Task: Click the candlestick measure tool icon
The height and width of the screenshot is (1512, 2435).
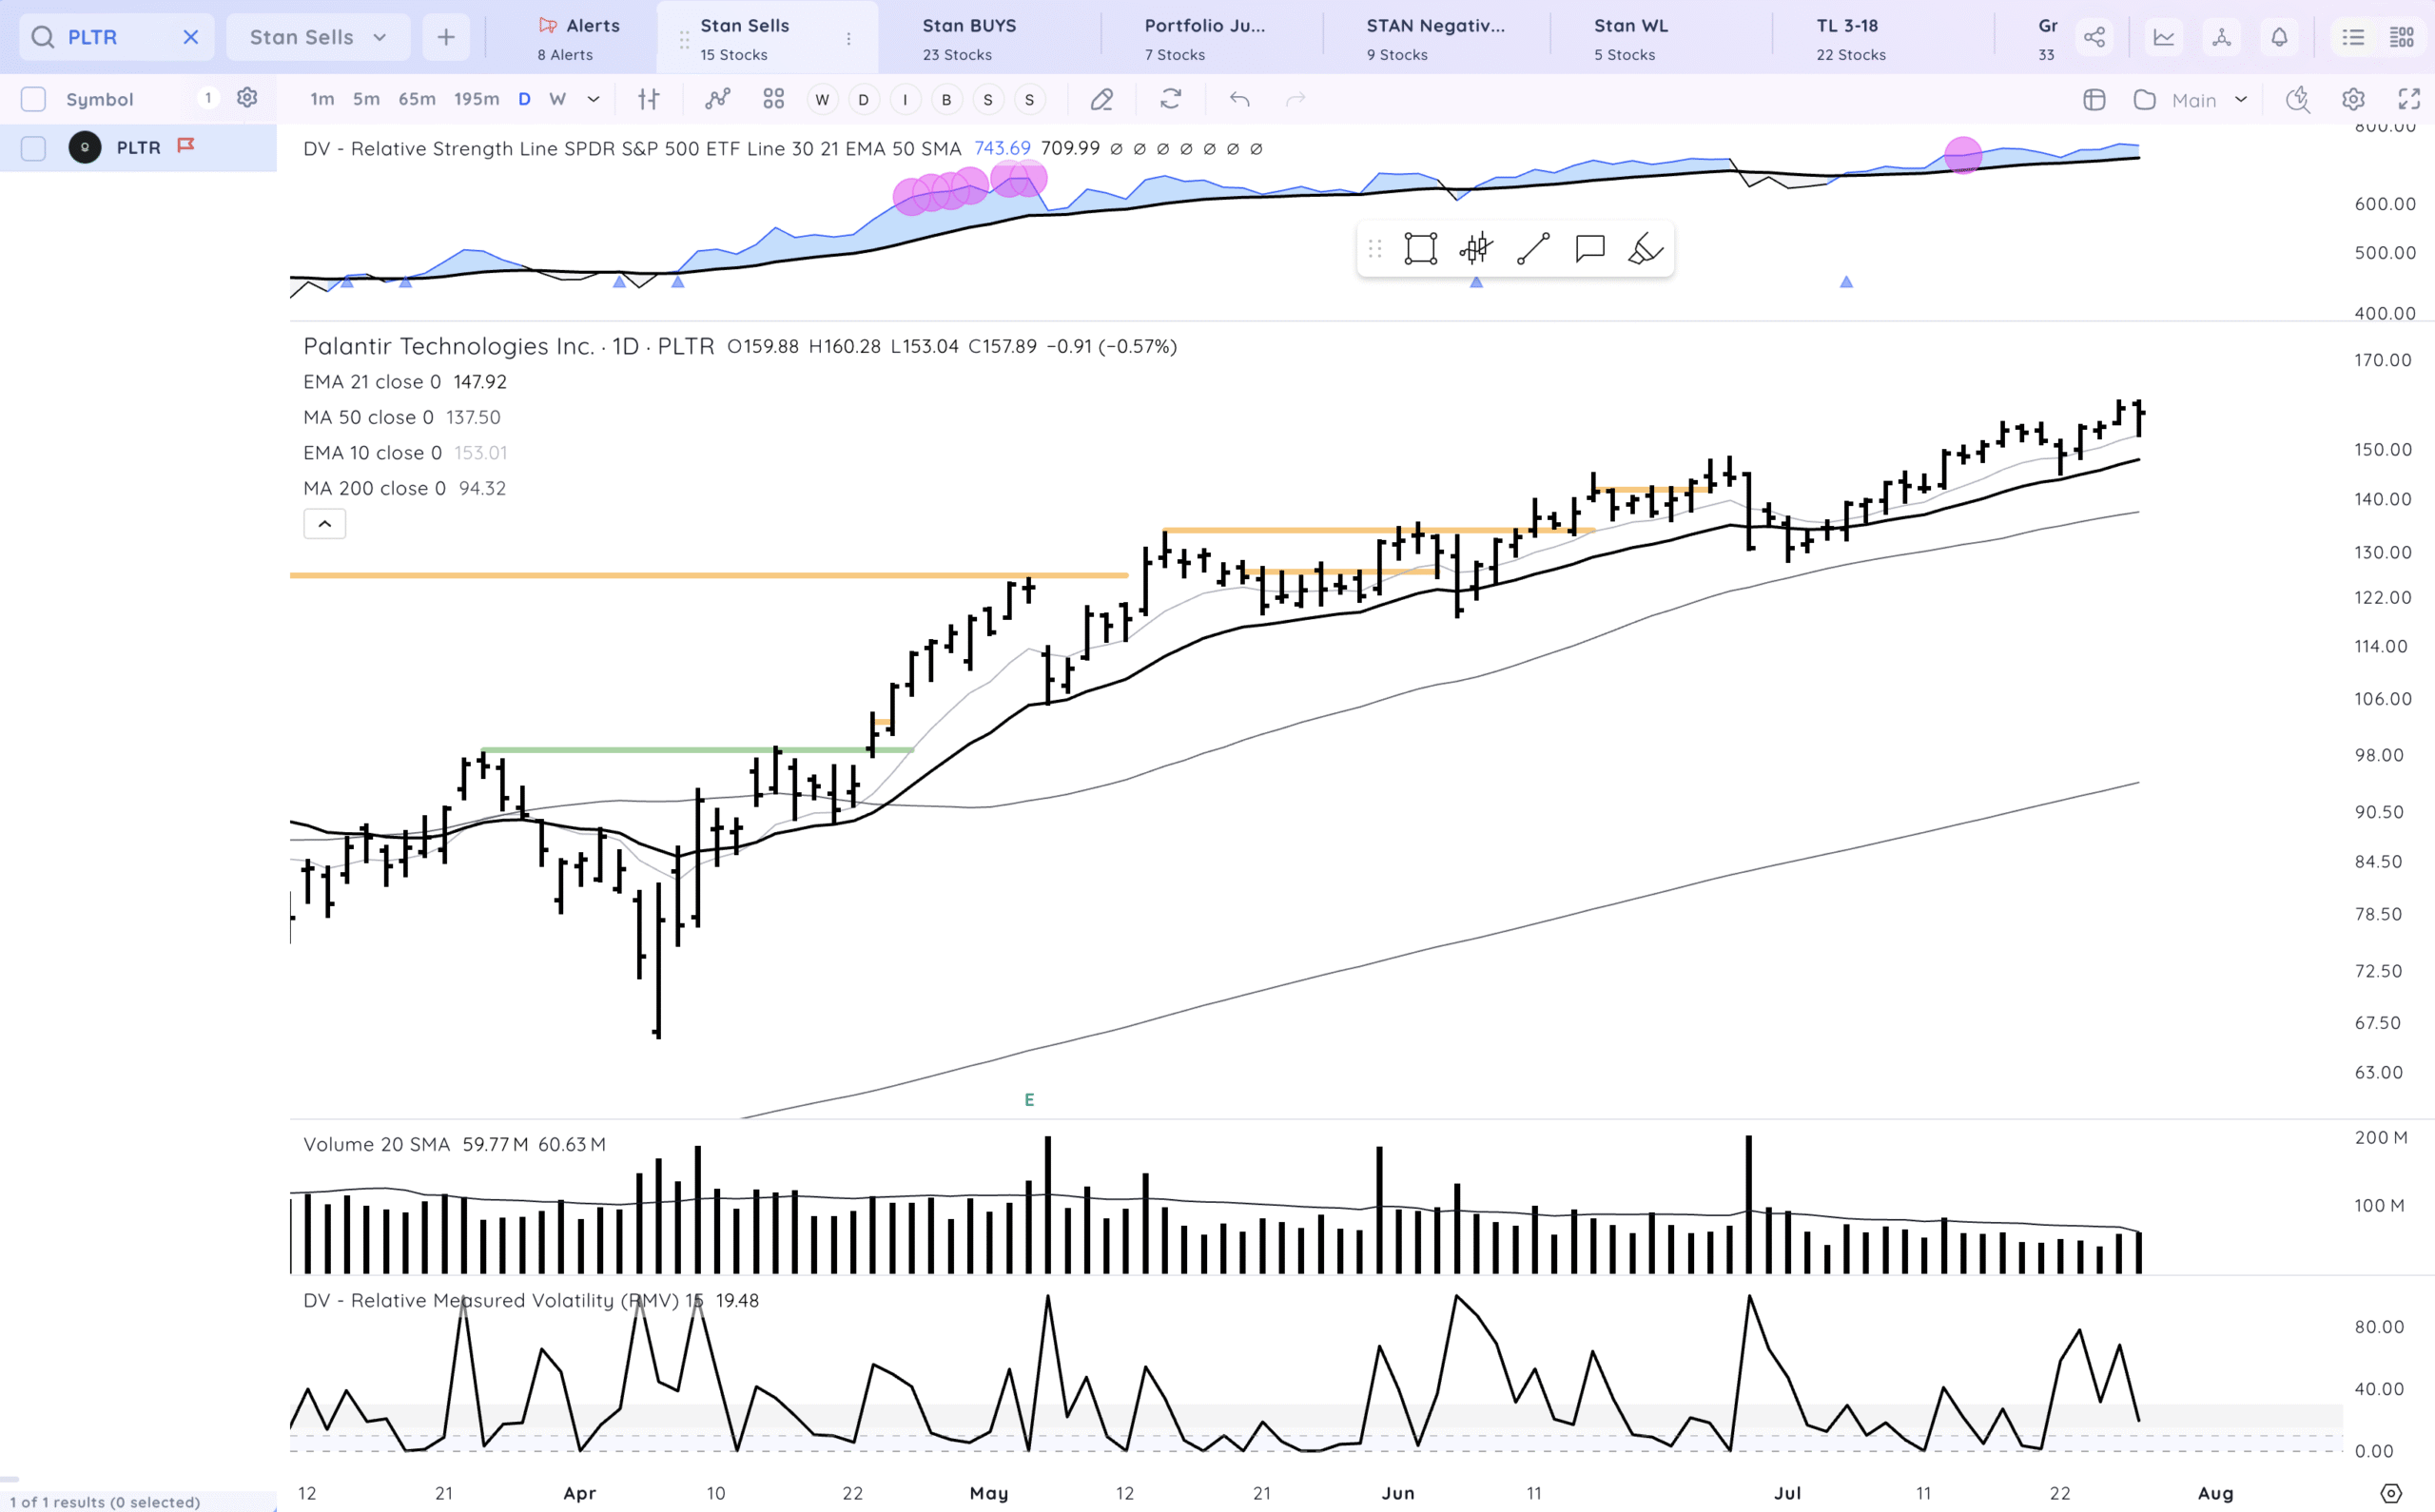Action: click(x=1476, y=248)
